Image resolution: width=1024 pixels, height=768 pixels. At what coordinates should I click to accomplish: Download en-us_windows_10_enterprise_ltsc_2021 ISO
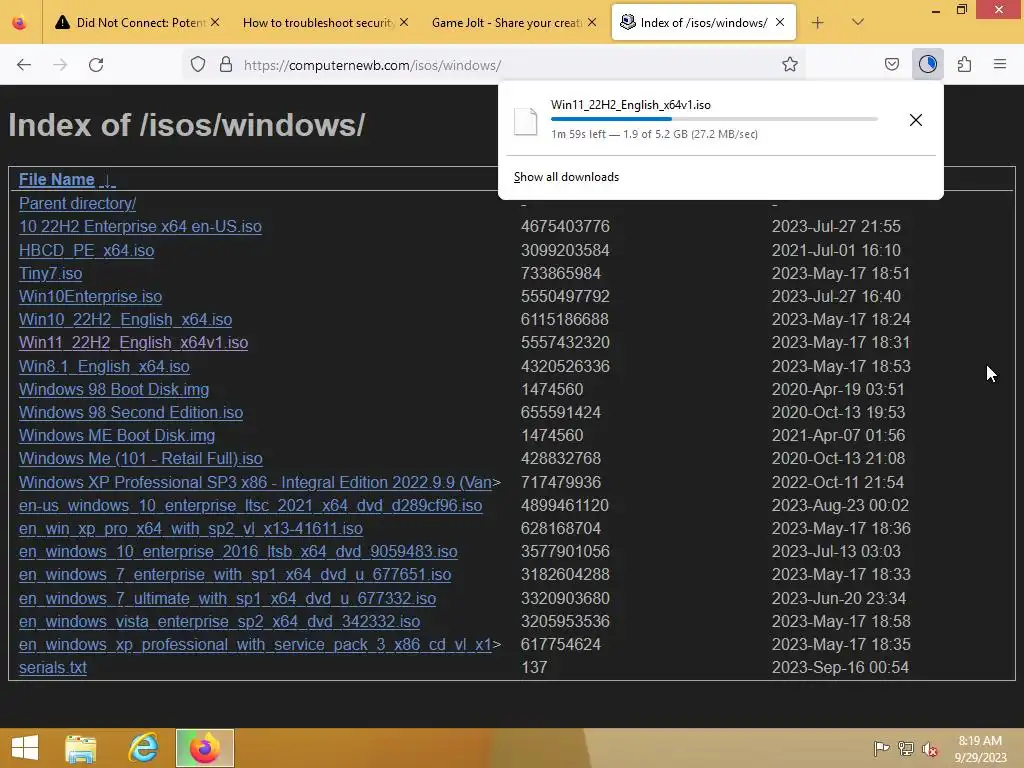click(x=250, y=505)
